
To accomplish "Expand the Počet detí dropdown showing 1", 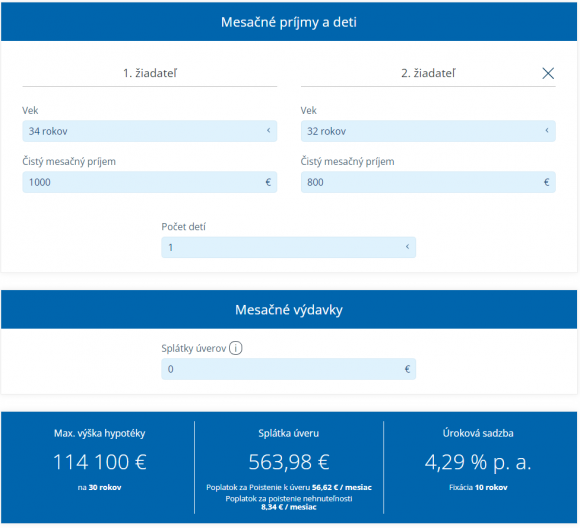I will point(289,247).
